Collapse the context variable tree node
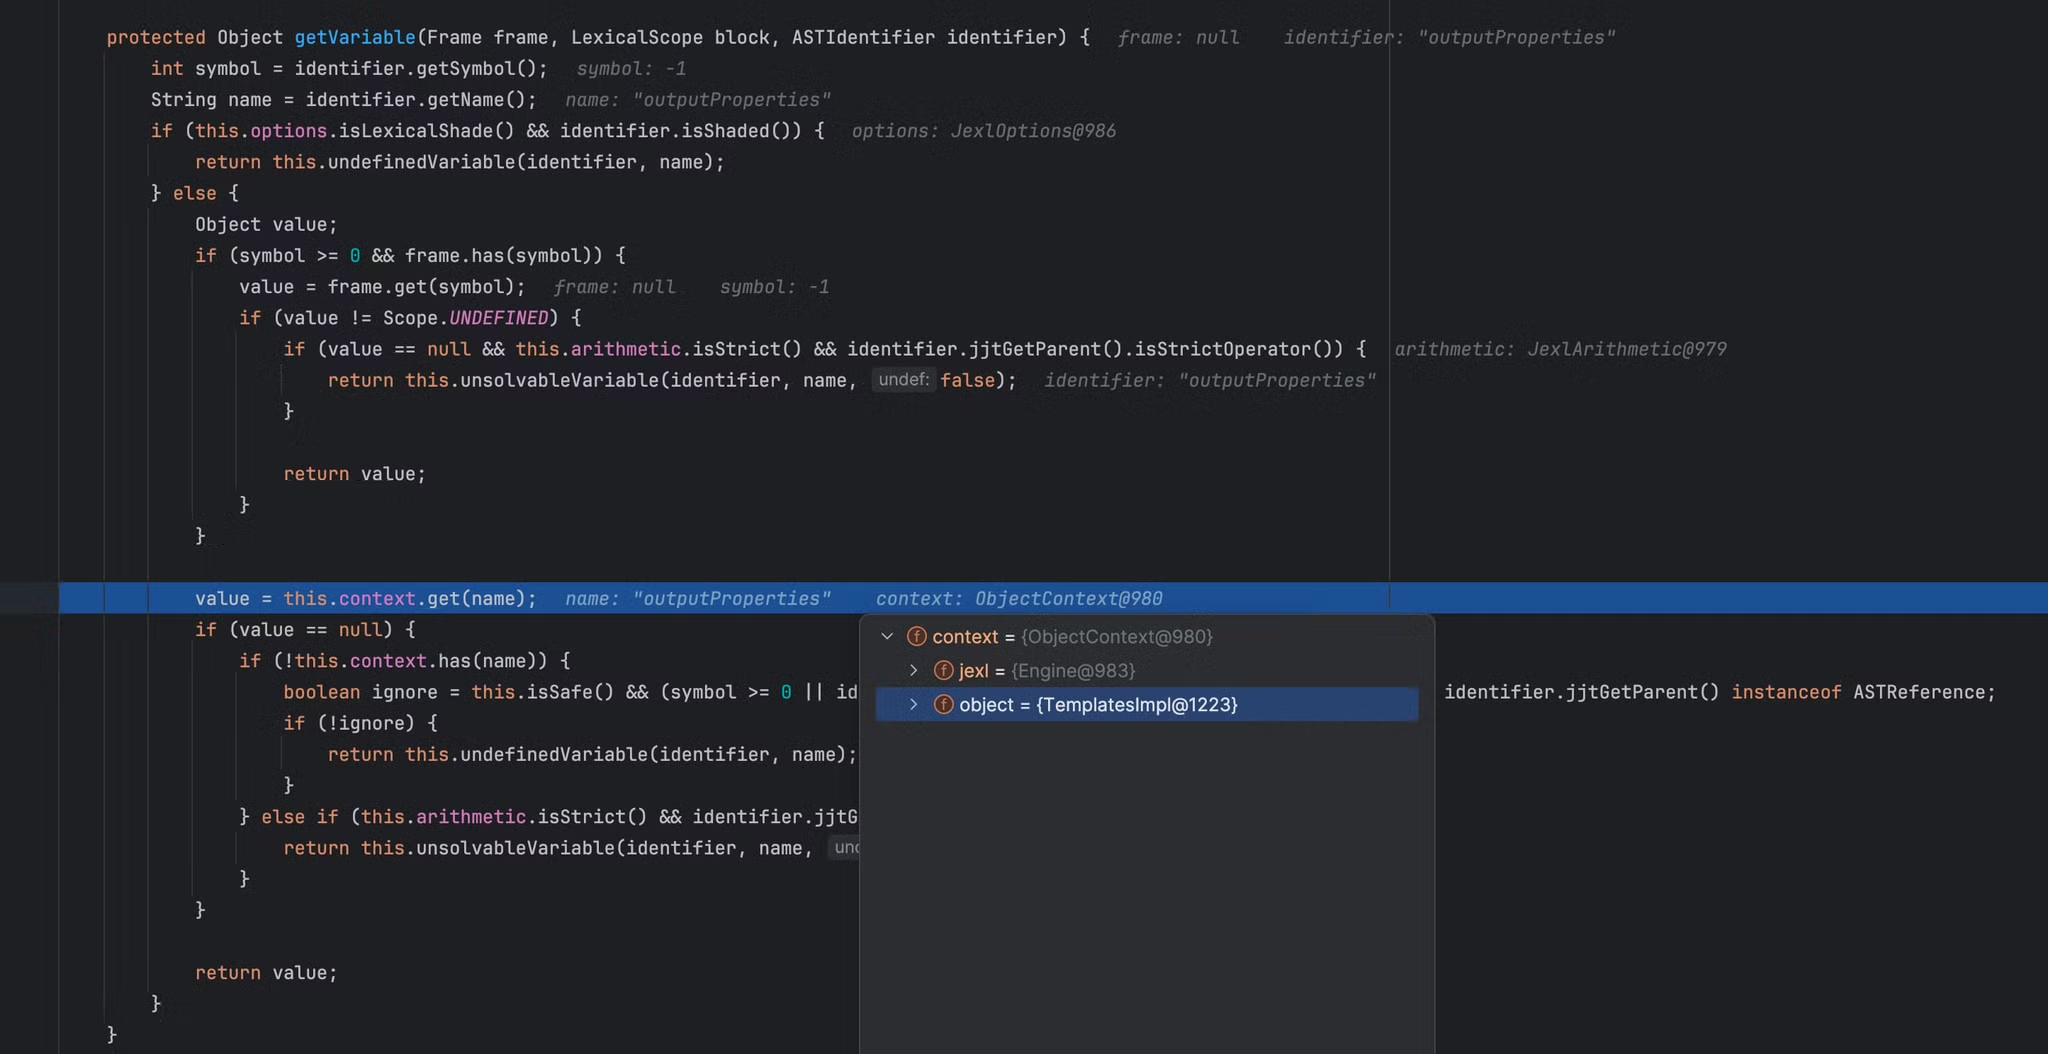 tap(887, 637)
